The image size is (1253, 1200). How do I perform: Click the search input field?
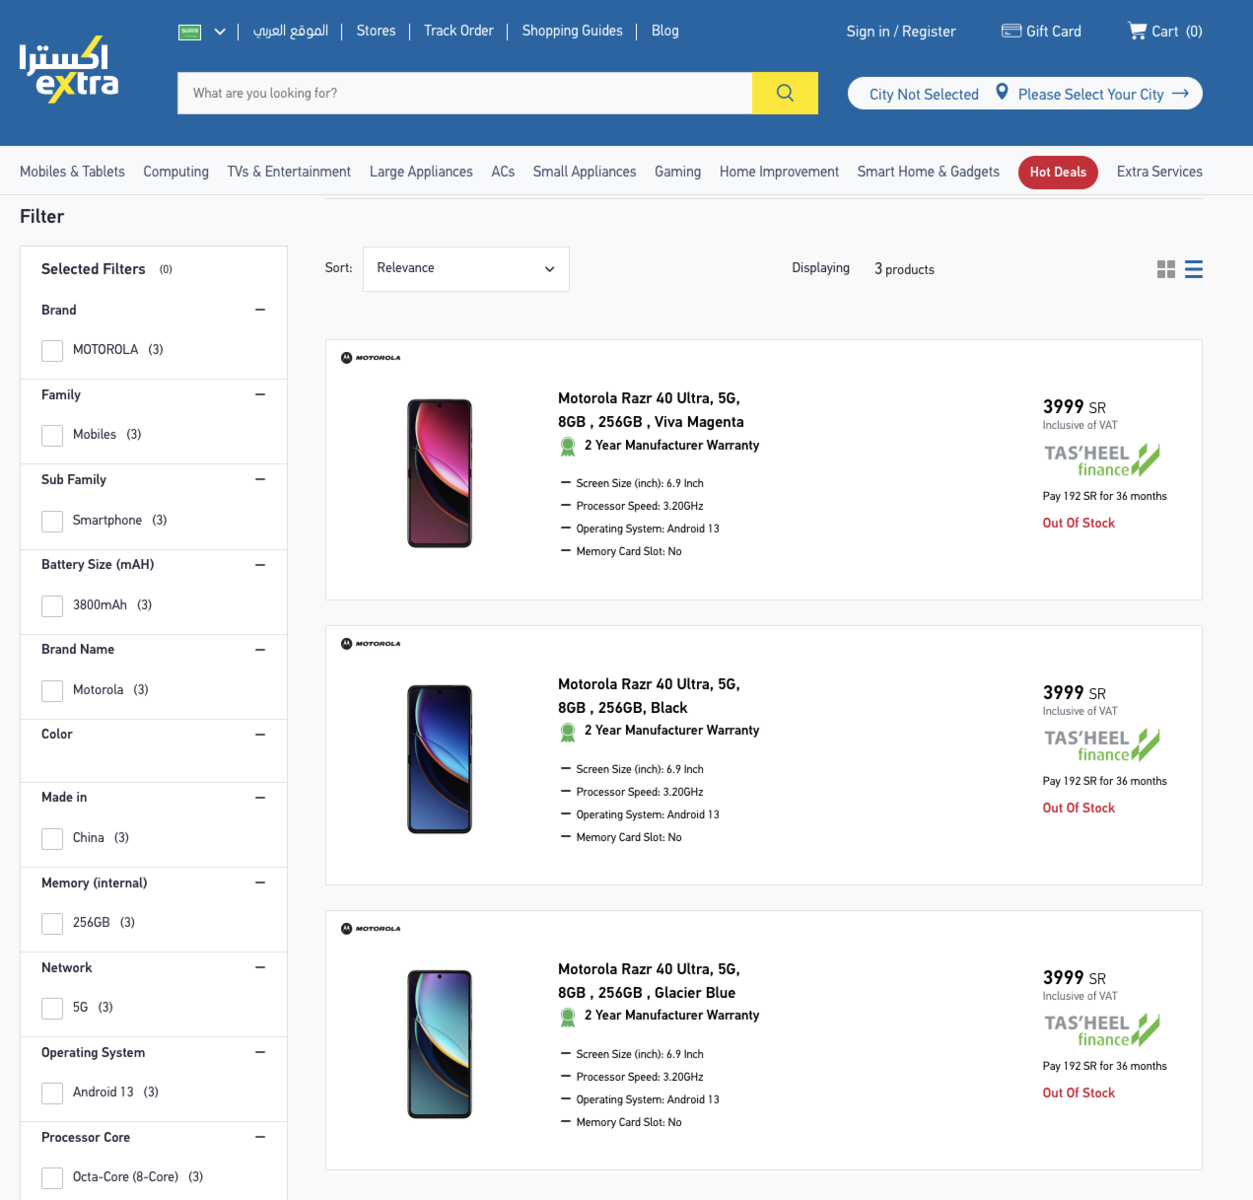pyautogui.click(x=465, y=93)
